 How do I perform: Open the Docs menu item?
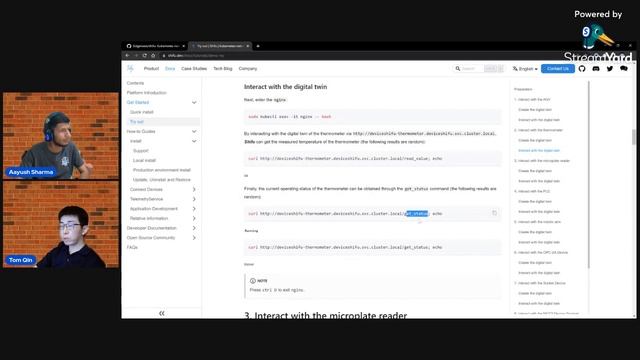[170, 69]
